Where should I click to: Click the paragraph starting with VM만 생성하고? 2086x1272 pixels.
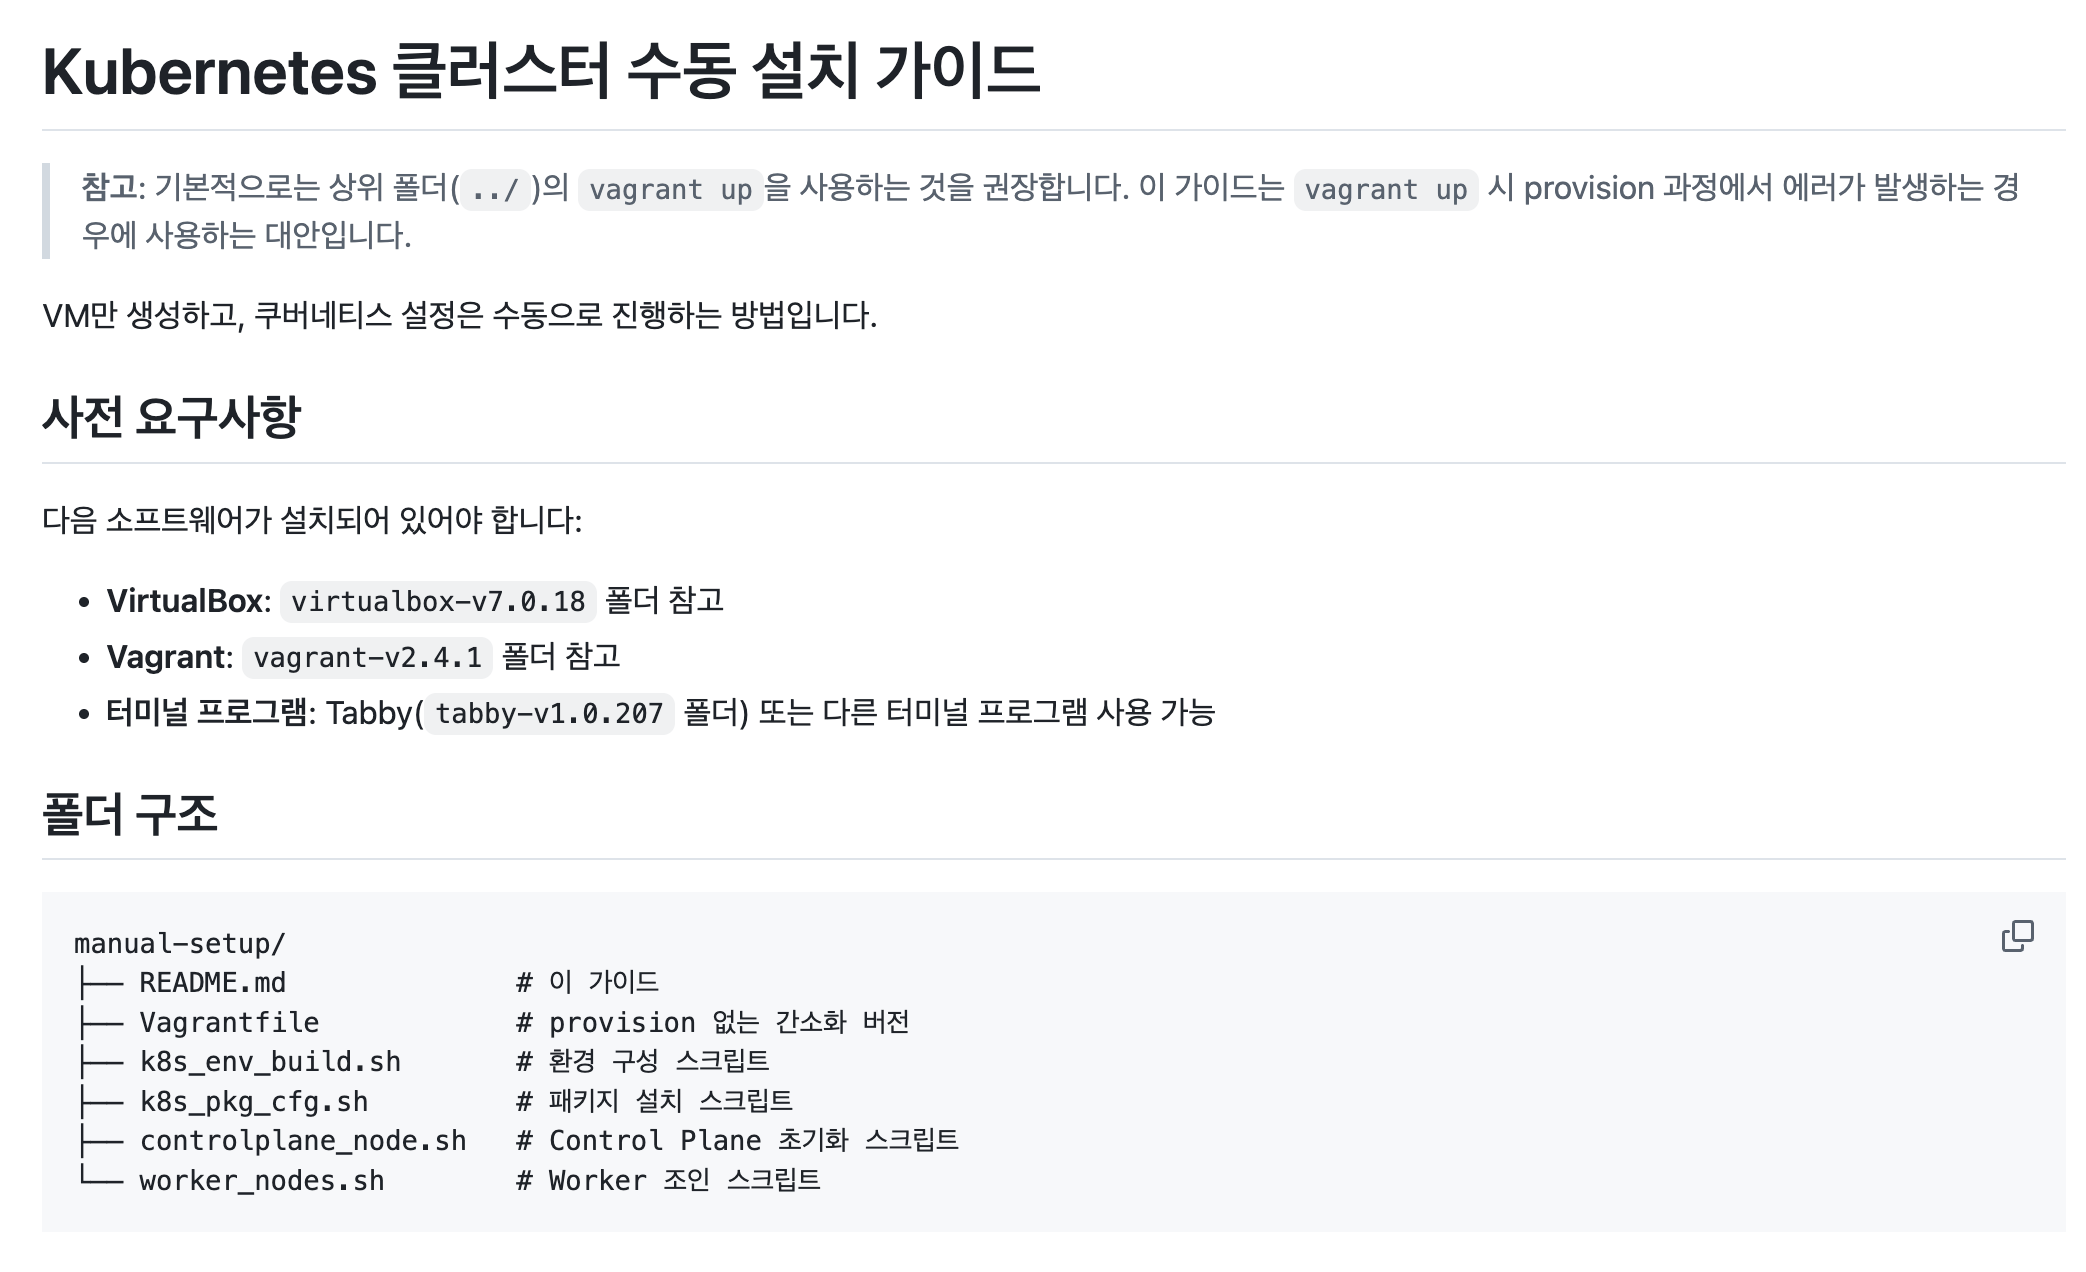point(459,316)
